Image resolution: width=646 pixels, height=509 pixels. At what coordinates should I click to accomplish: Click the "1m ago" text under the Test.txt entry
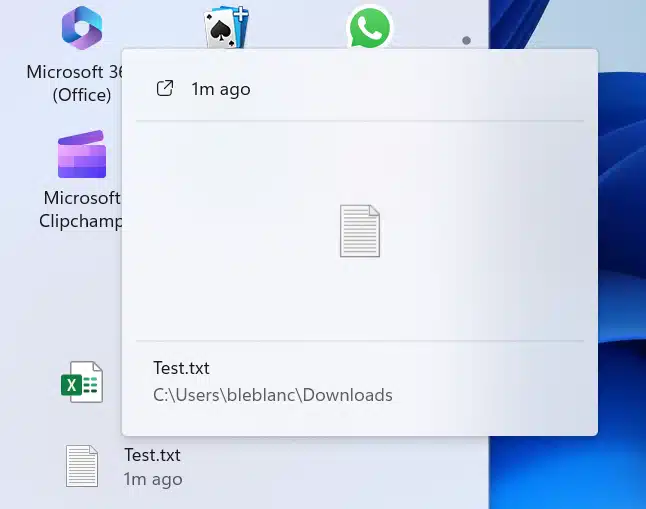[x=152, y=479]
